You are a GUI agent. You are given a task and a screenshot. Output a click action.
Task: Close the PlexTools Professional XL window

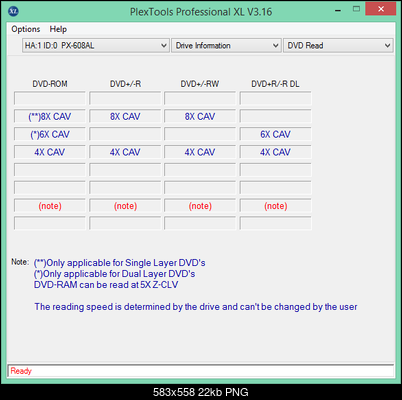(381, 9)
